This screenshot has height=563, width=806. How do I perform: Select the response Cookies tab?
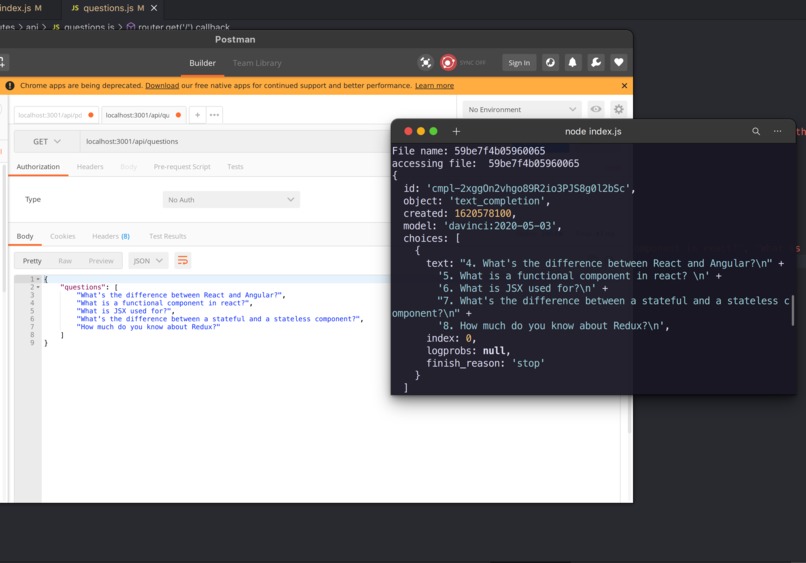[63, 236]
